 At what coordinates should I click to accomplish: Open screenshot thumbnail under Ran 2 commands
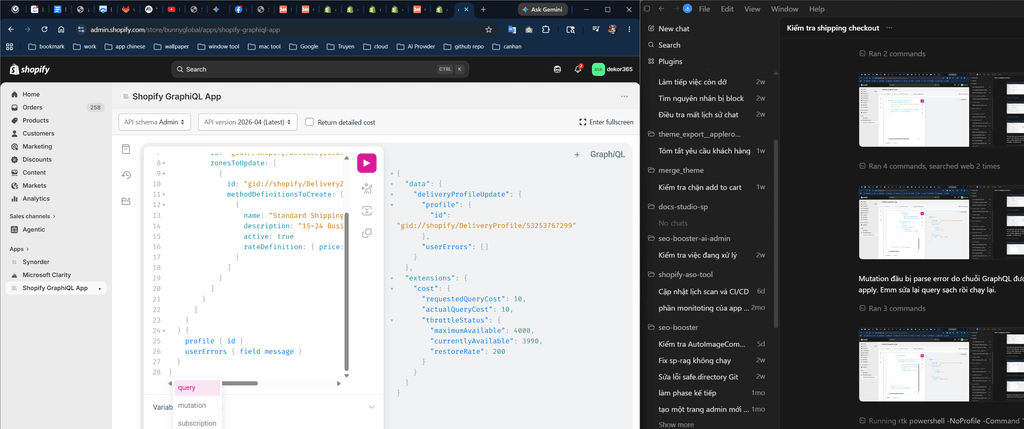[x=941, y=110]
